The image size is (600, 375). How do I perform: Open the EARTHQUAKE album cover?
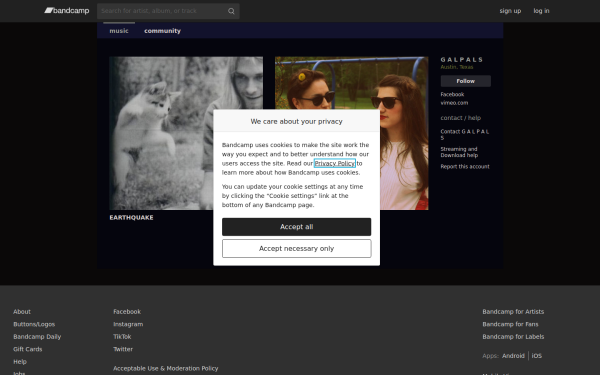(x=186, y=133)
